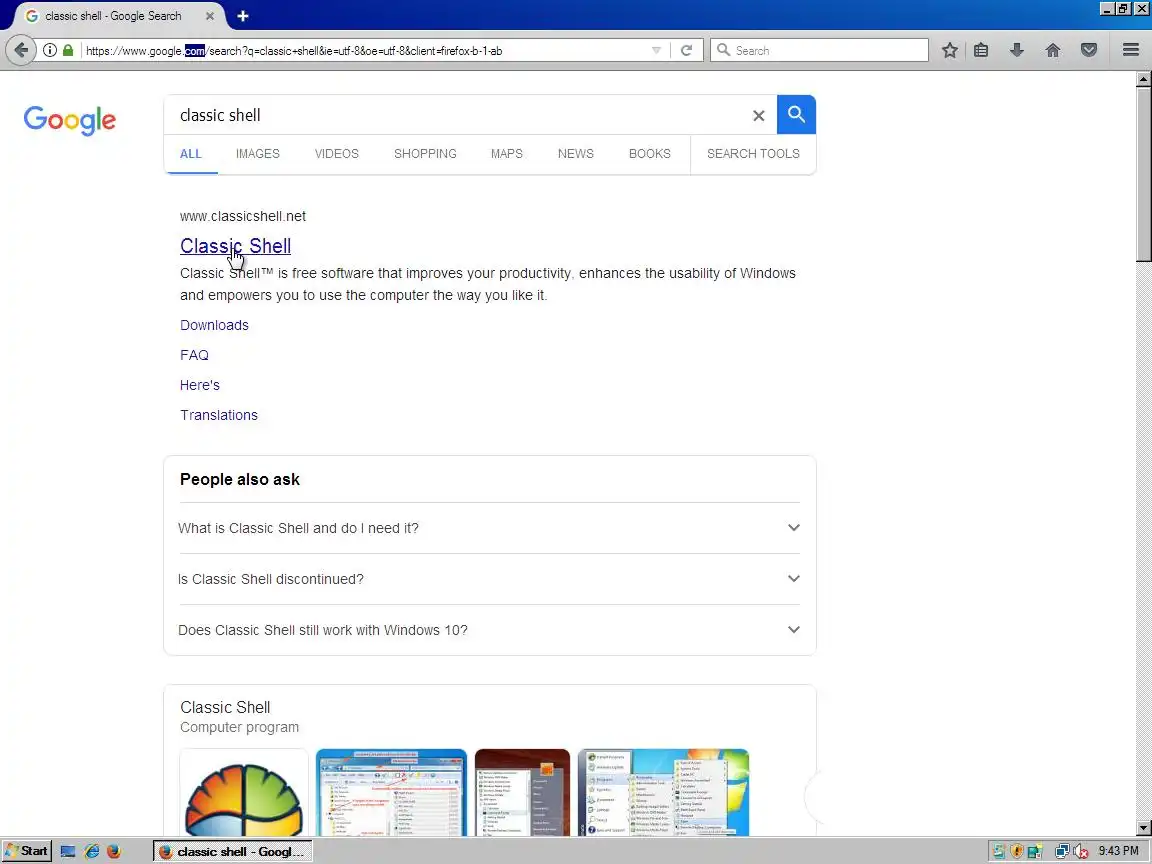Save page to Pocket icon
1152x864 pixels.
(x=1089, y=50)
